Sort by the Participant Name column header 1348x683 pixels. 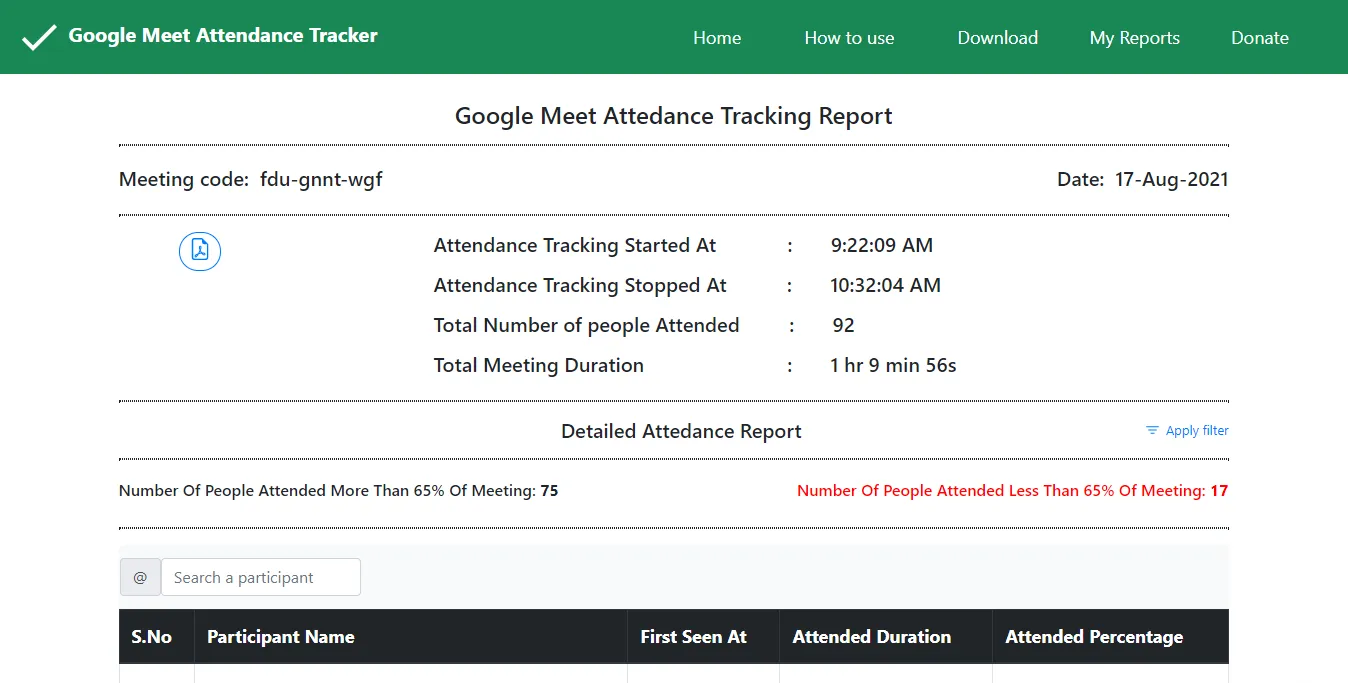280,636
